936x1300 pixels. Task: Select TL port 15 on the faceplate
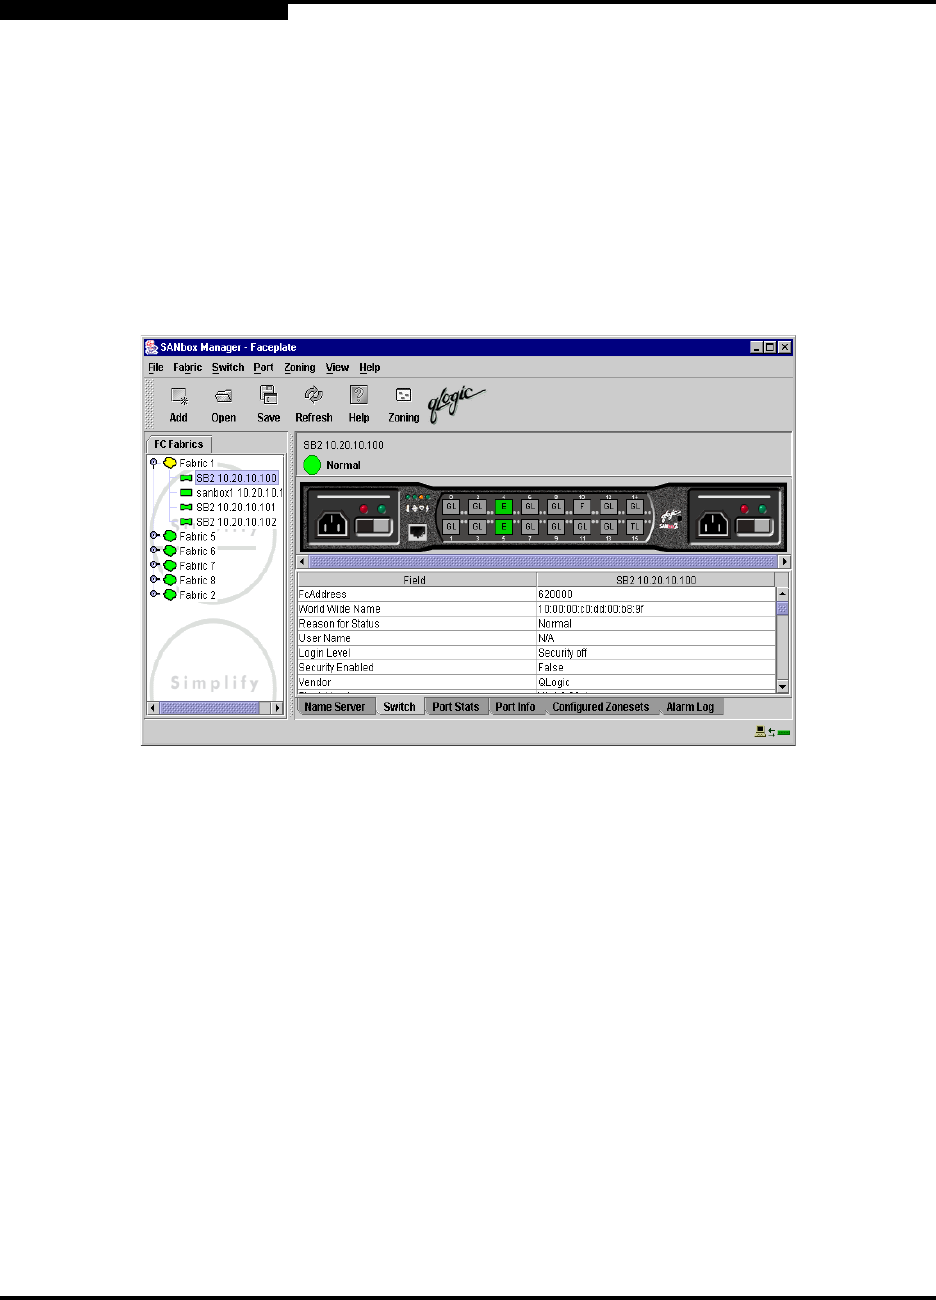pyautogui.click(x=635, y=526)
